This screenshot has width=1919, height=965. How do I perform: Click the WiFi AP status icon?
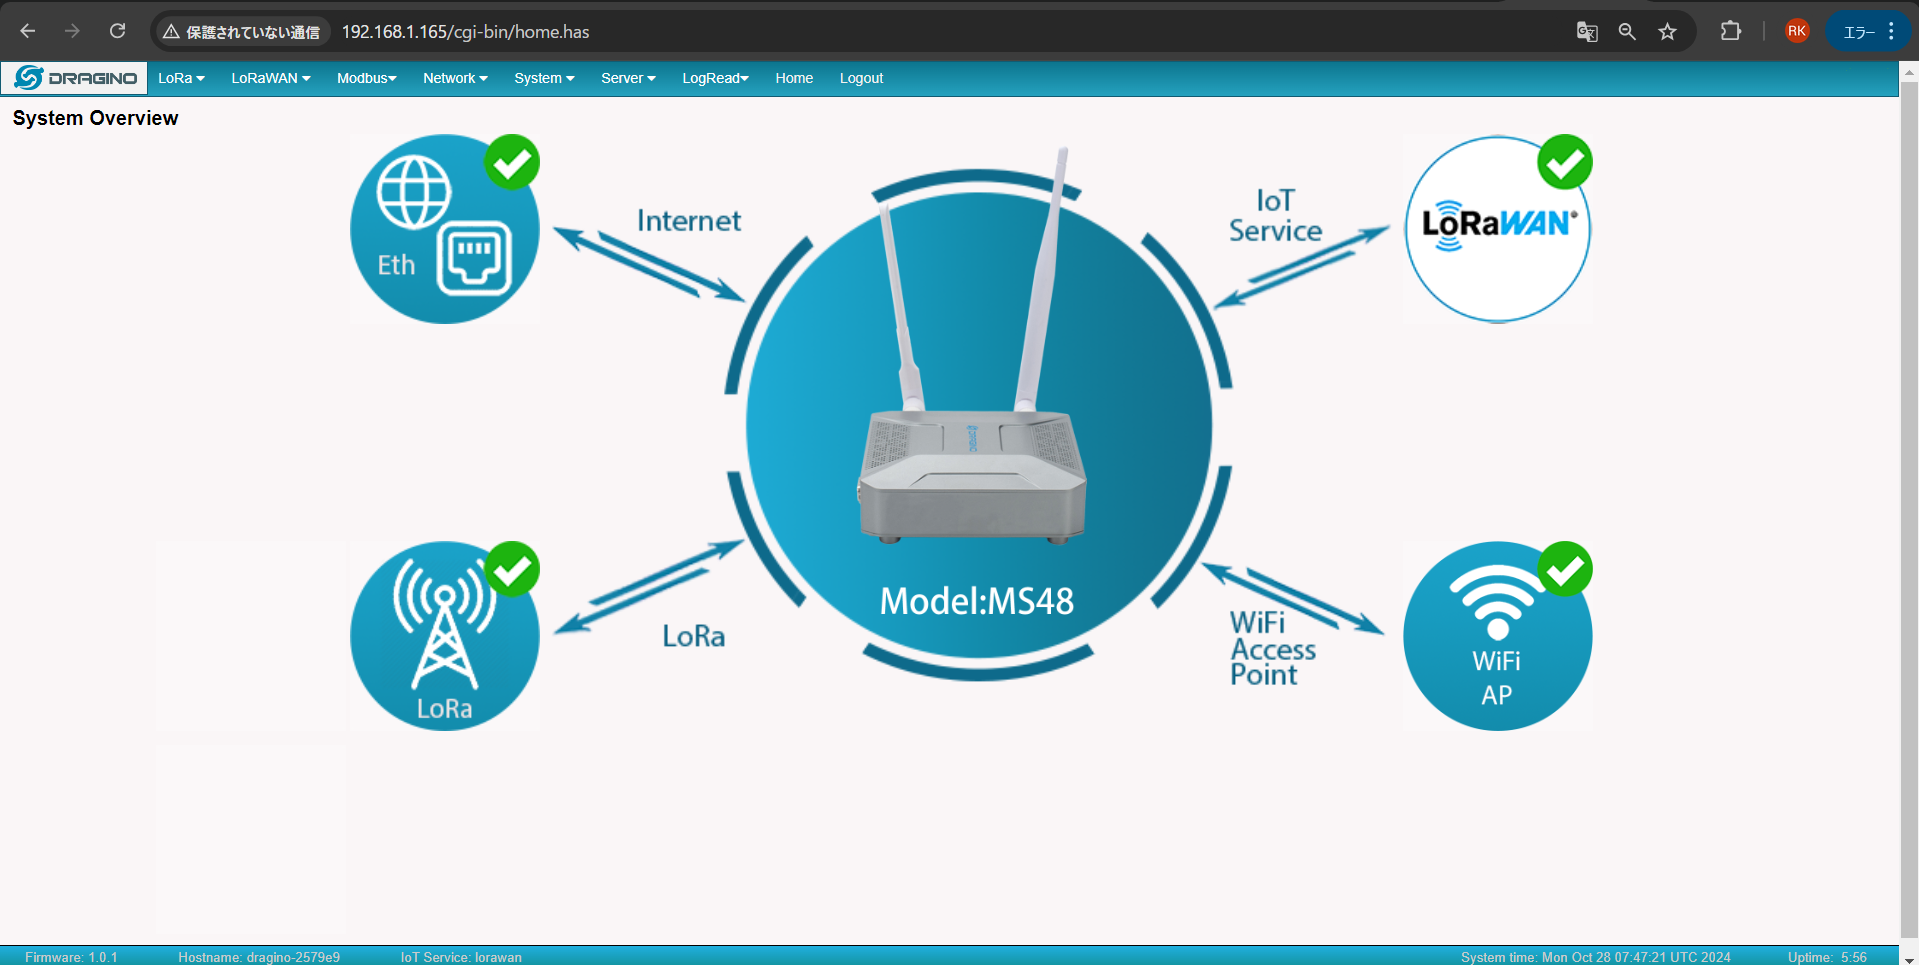tap(1498, 636)
